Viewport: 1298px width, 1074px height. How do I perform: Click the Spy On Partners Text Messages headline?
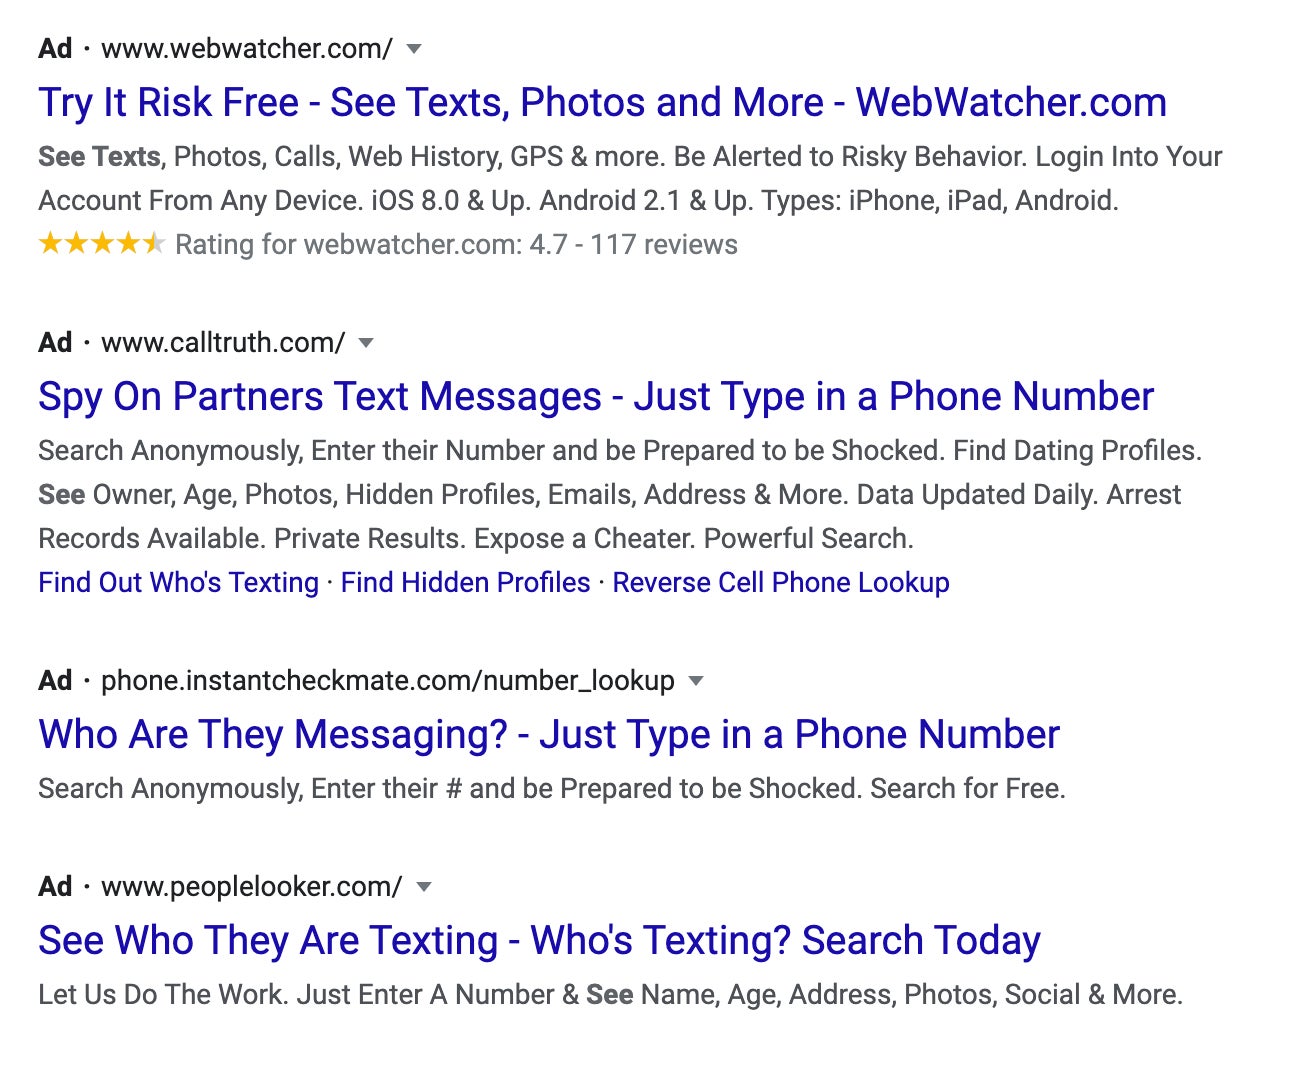coord(595,396)
